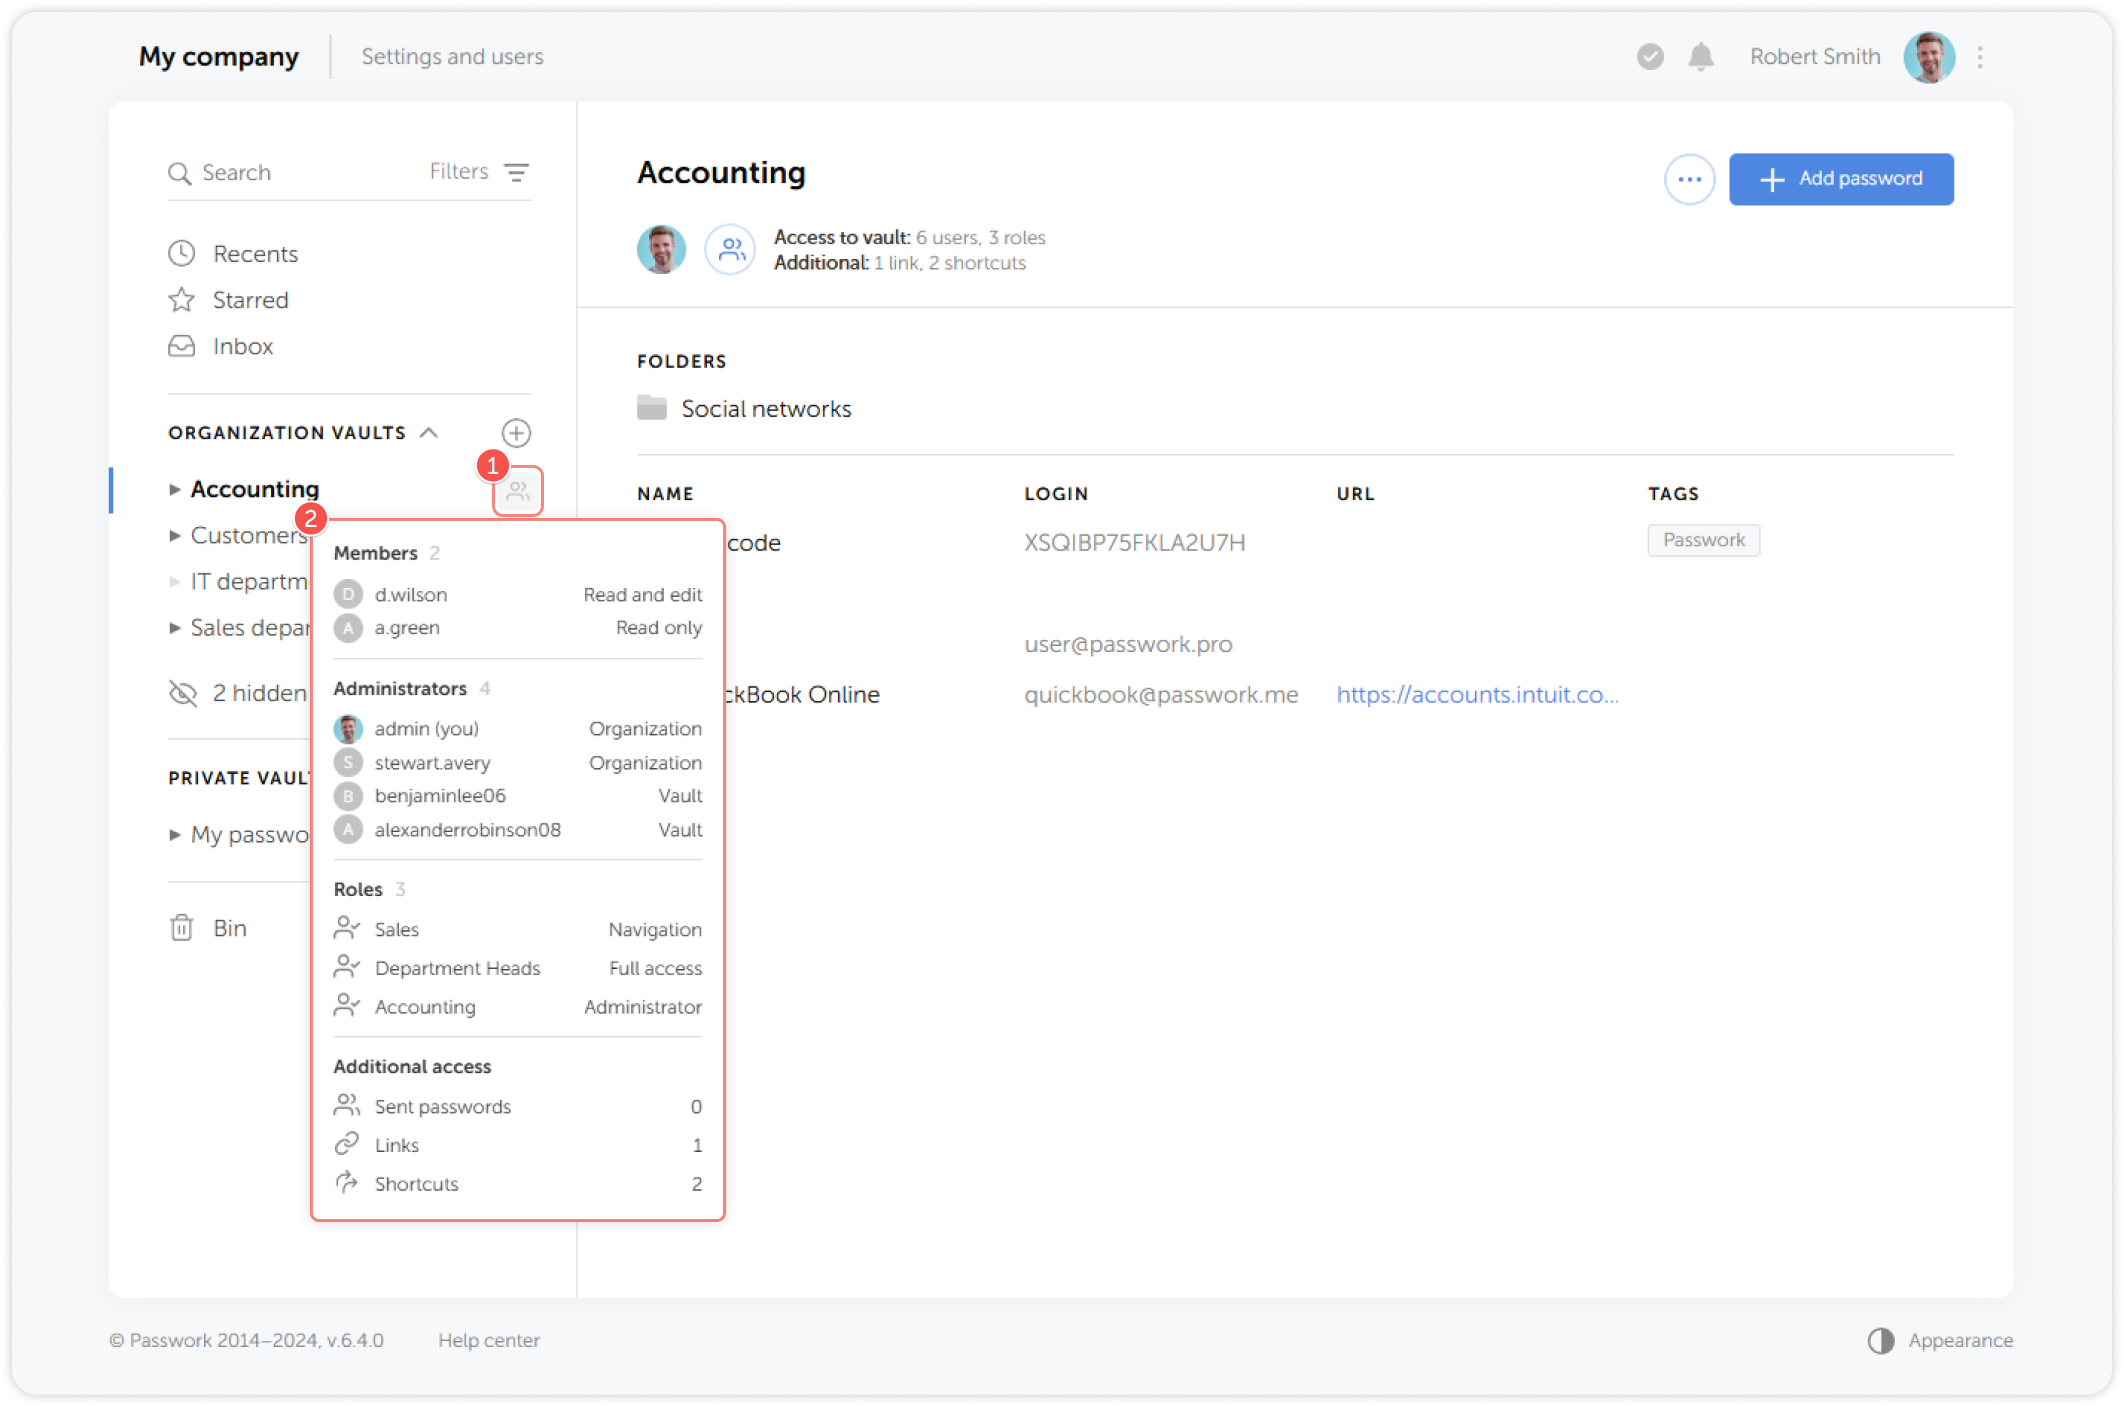
Task: Open Starred passwords
Action: pyautogui.click(x=250, y=300)
